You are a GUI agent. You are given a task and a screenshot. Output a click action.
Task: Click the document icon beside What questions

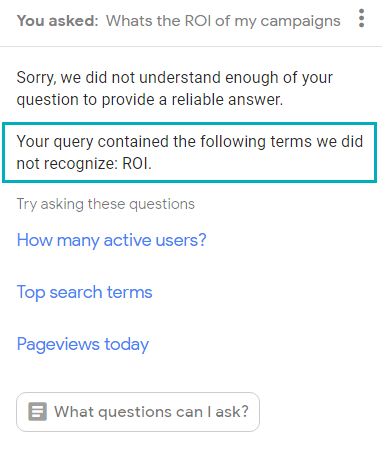point(37,412)
